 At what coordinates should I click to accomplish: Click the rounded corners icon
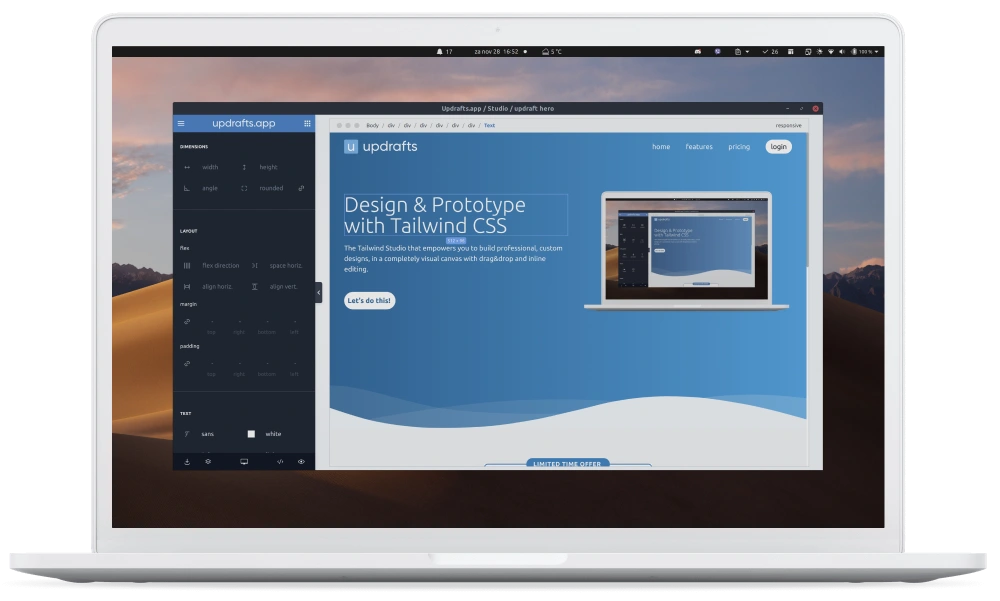(244, 188)
